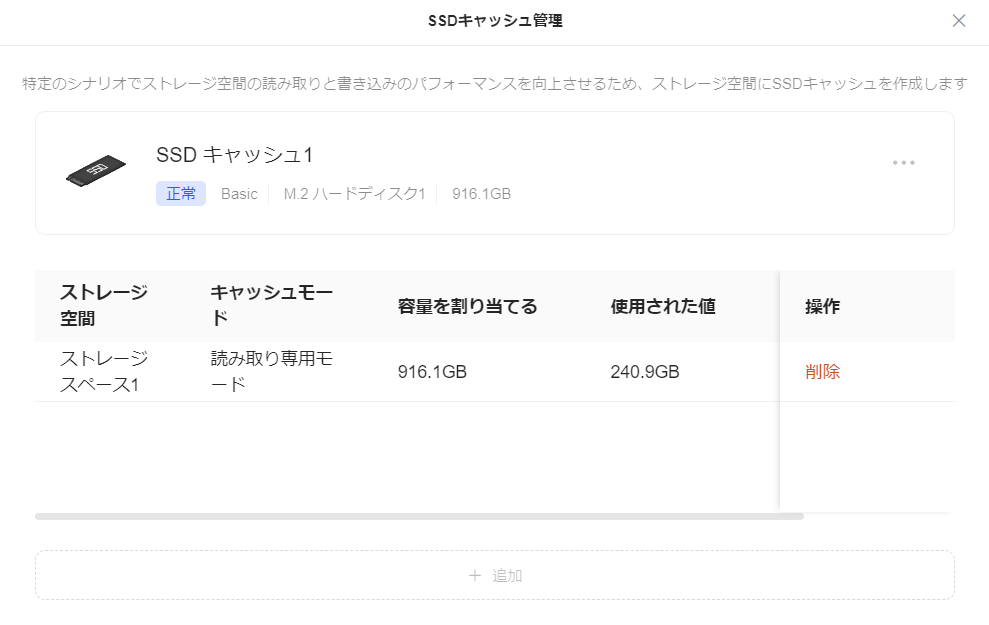Click the SSD drive icon

pyautogui.click(x=96, y=170)
